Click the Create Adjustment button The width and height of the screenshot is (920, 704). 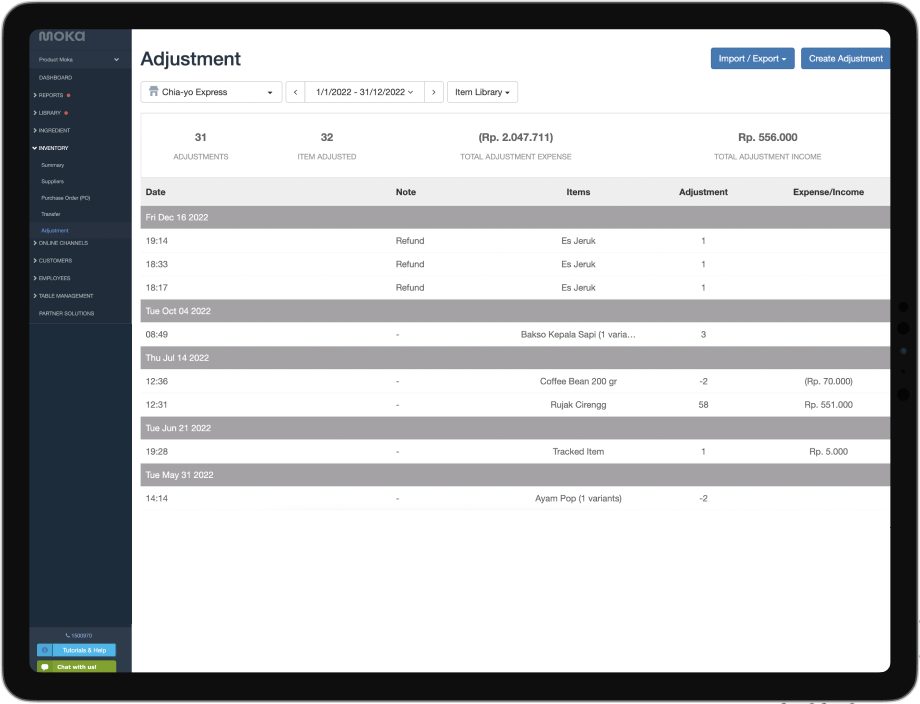845,59
